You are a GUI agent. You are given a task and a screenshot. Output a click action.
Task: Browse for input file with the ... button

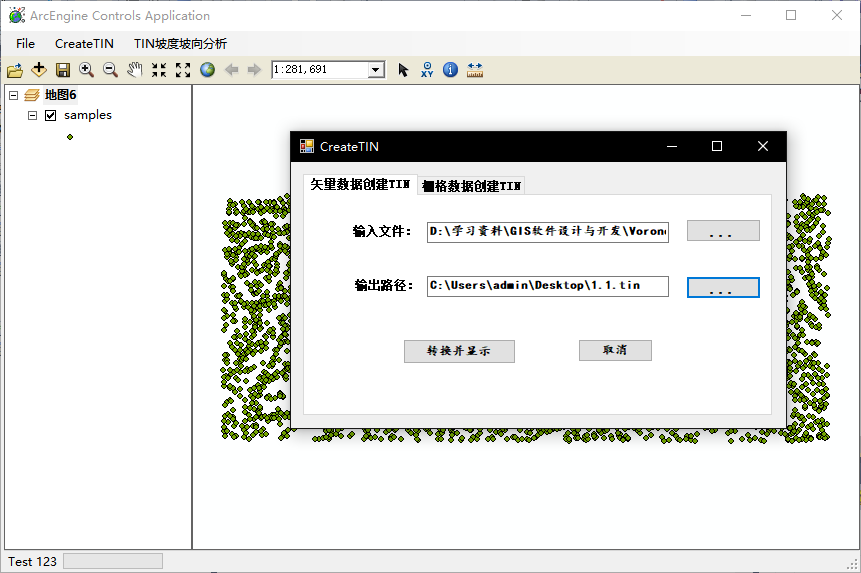click(x=723, y=231)
